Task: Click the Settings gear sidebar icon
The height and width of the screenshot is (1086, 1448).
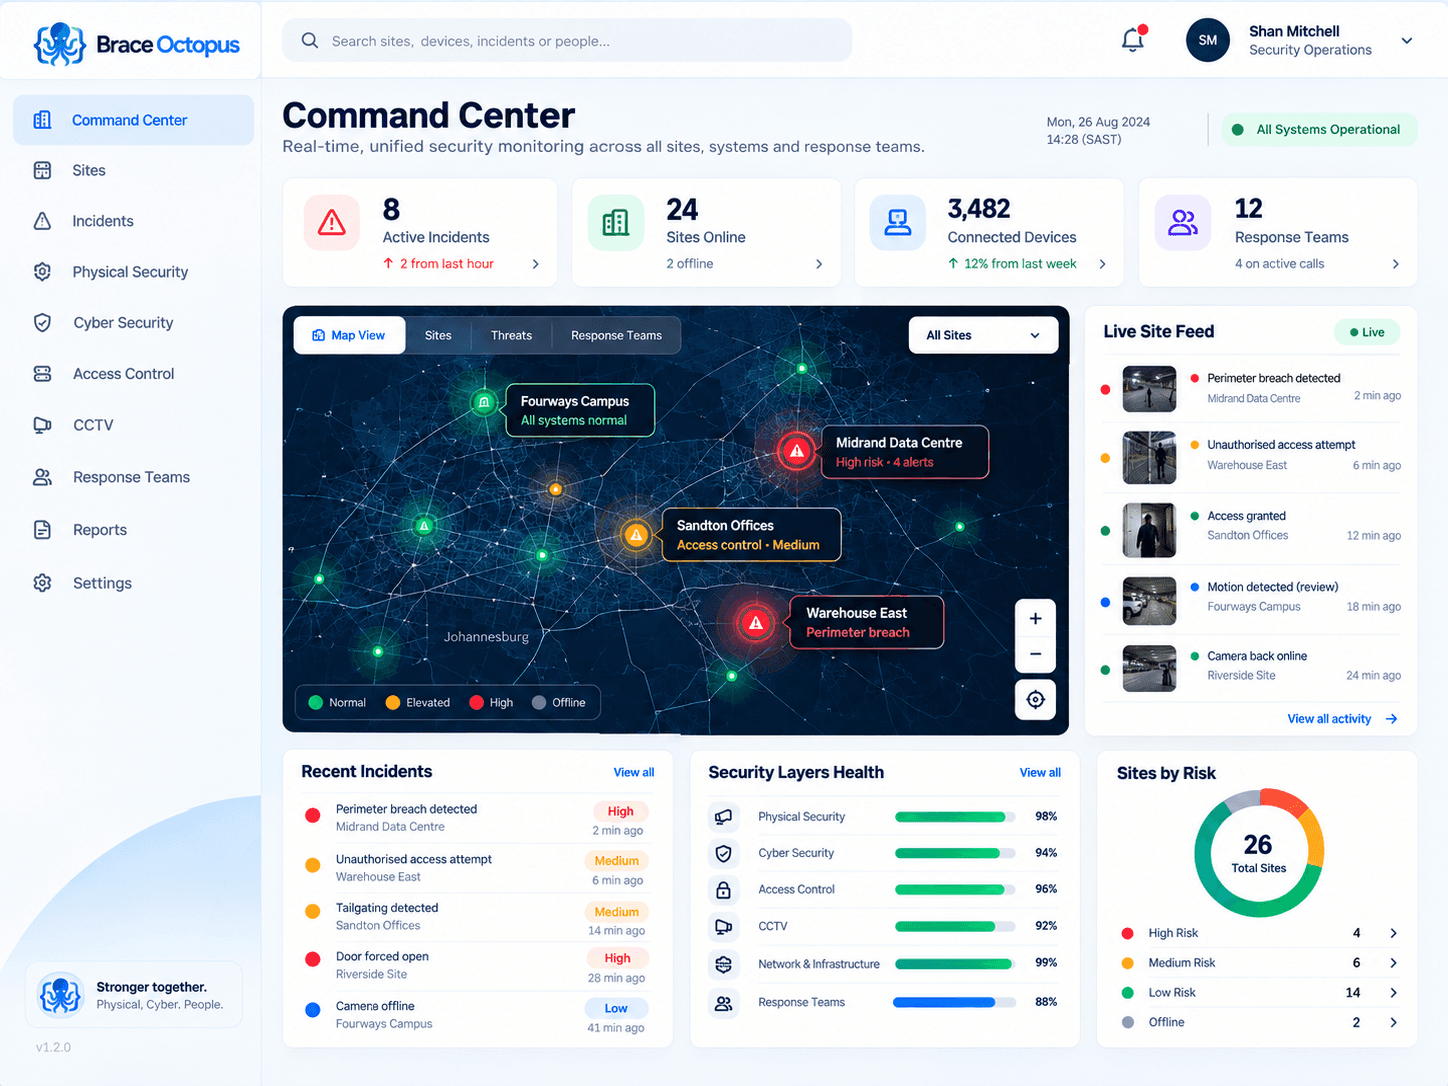Action: (x=42, y=583)
